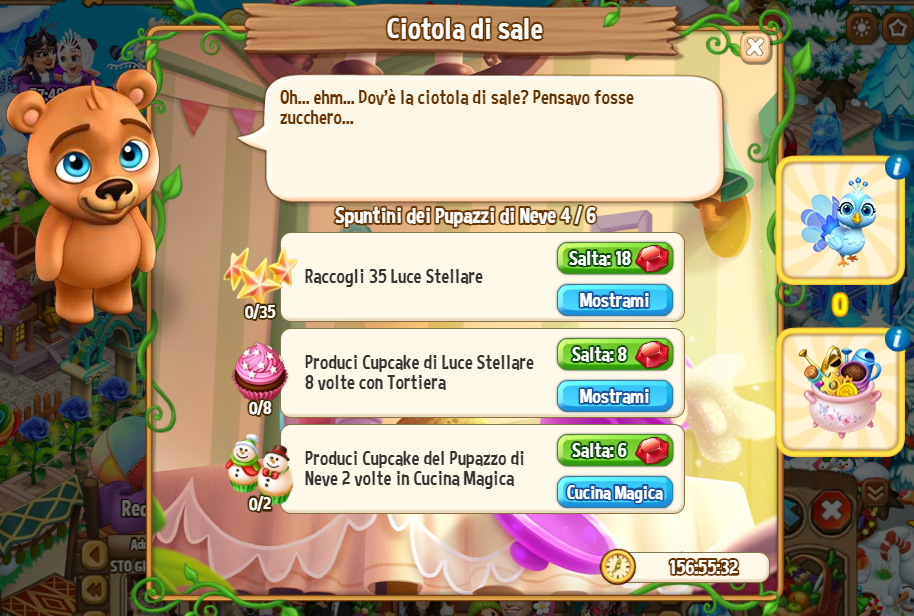914x616 pixels.
Task: Click Mostrami for Cupcake di Luce Stellare
Action: click(x=615, y=396)
